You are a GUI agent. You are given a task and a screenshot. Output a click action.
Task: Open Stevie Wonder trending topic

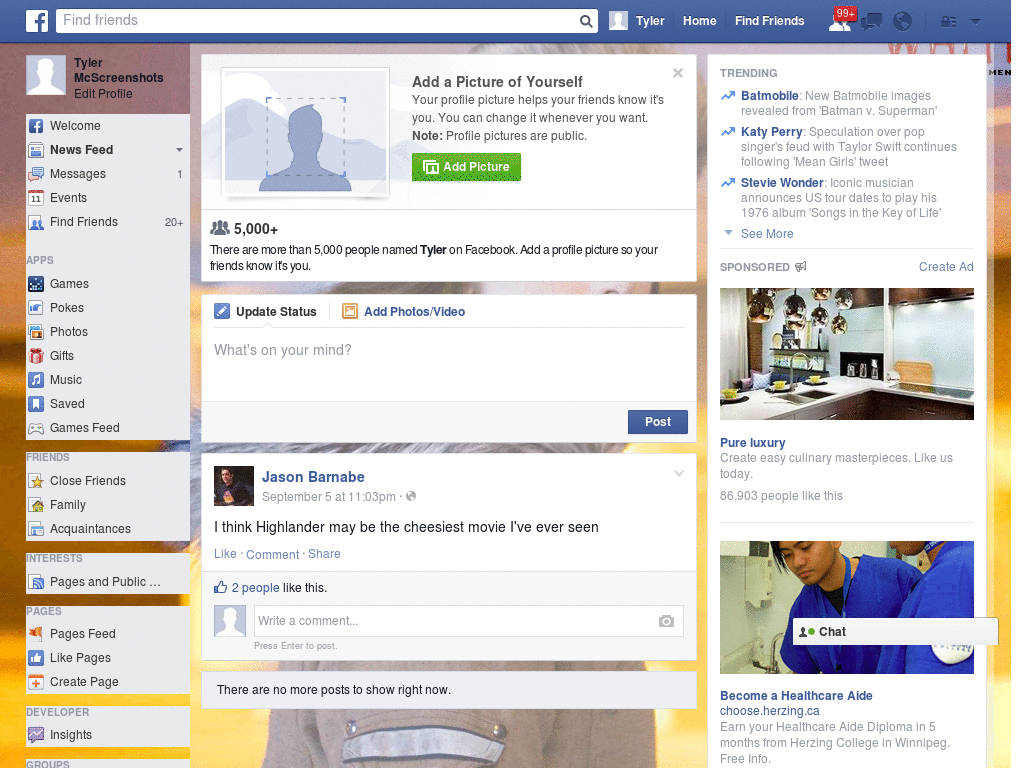(x=782, y=183)
